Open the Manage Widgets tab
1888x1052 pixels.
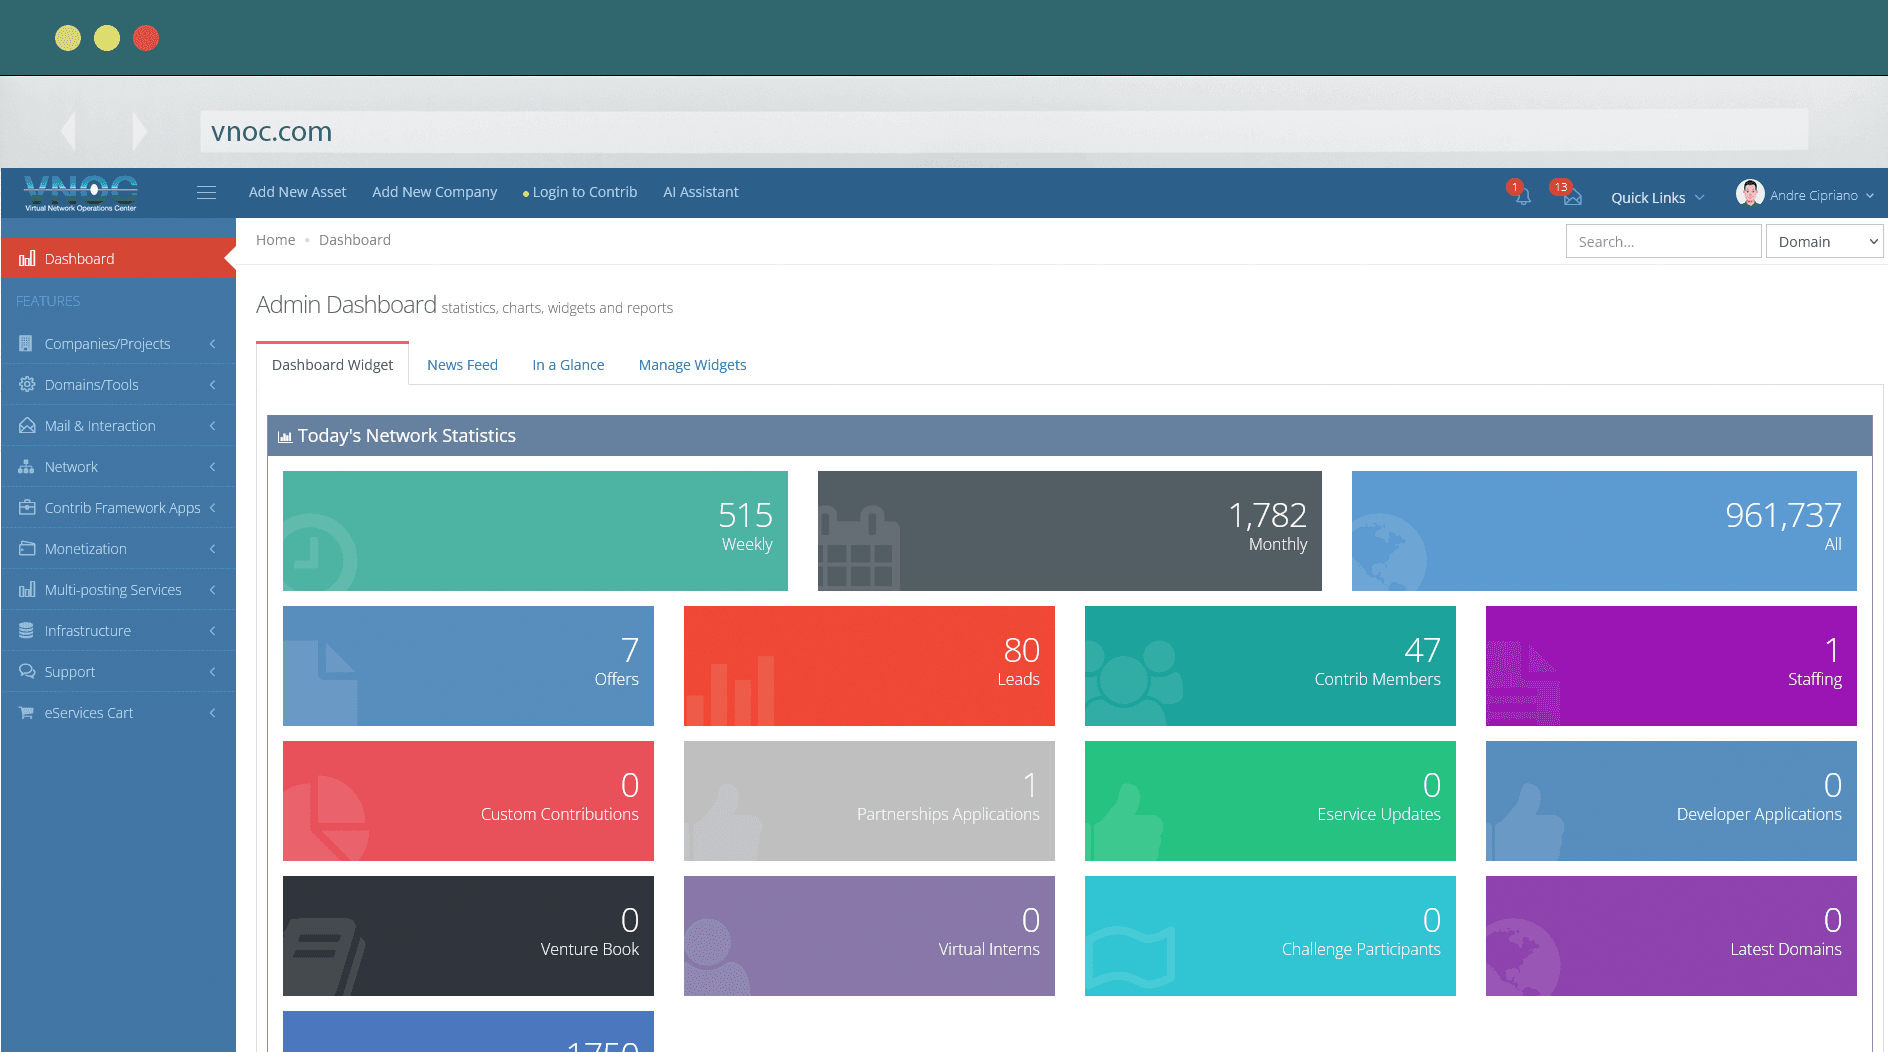pyautogui.click(x=692, y=365)
